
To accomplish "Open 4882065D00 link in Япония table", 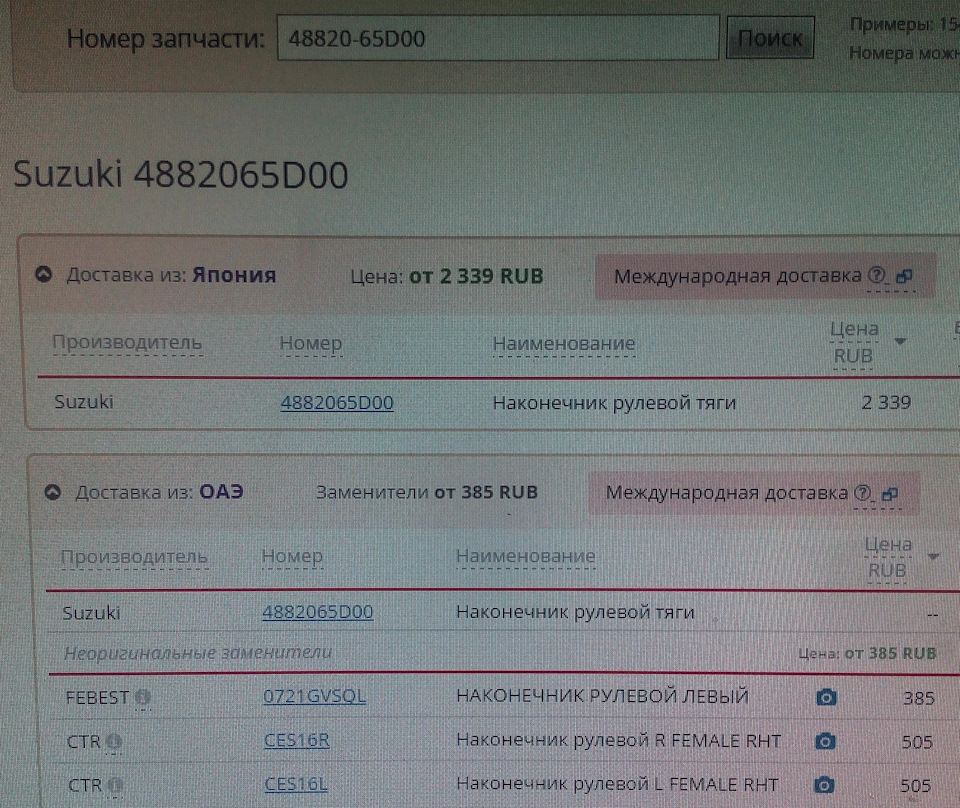I will pos(337,403).
